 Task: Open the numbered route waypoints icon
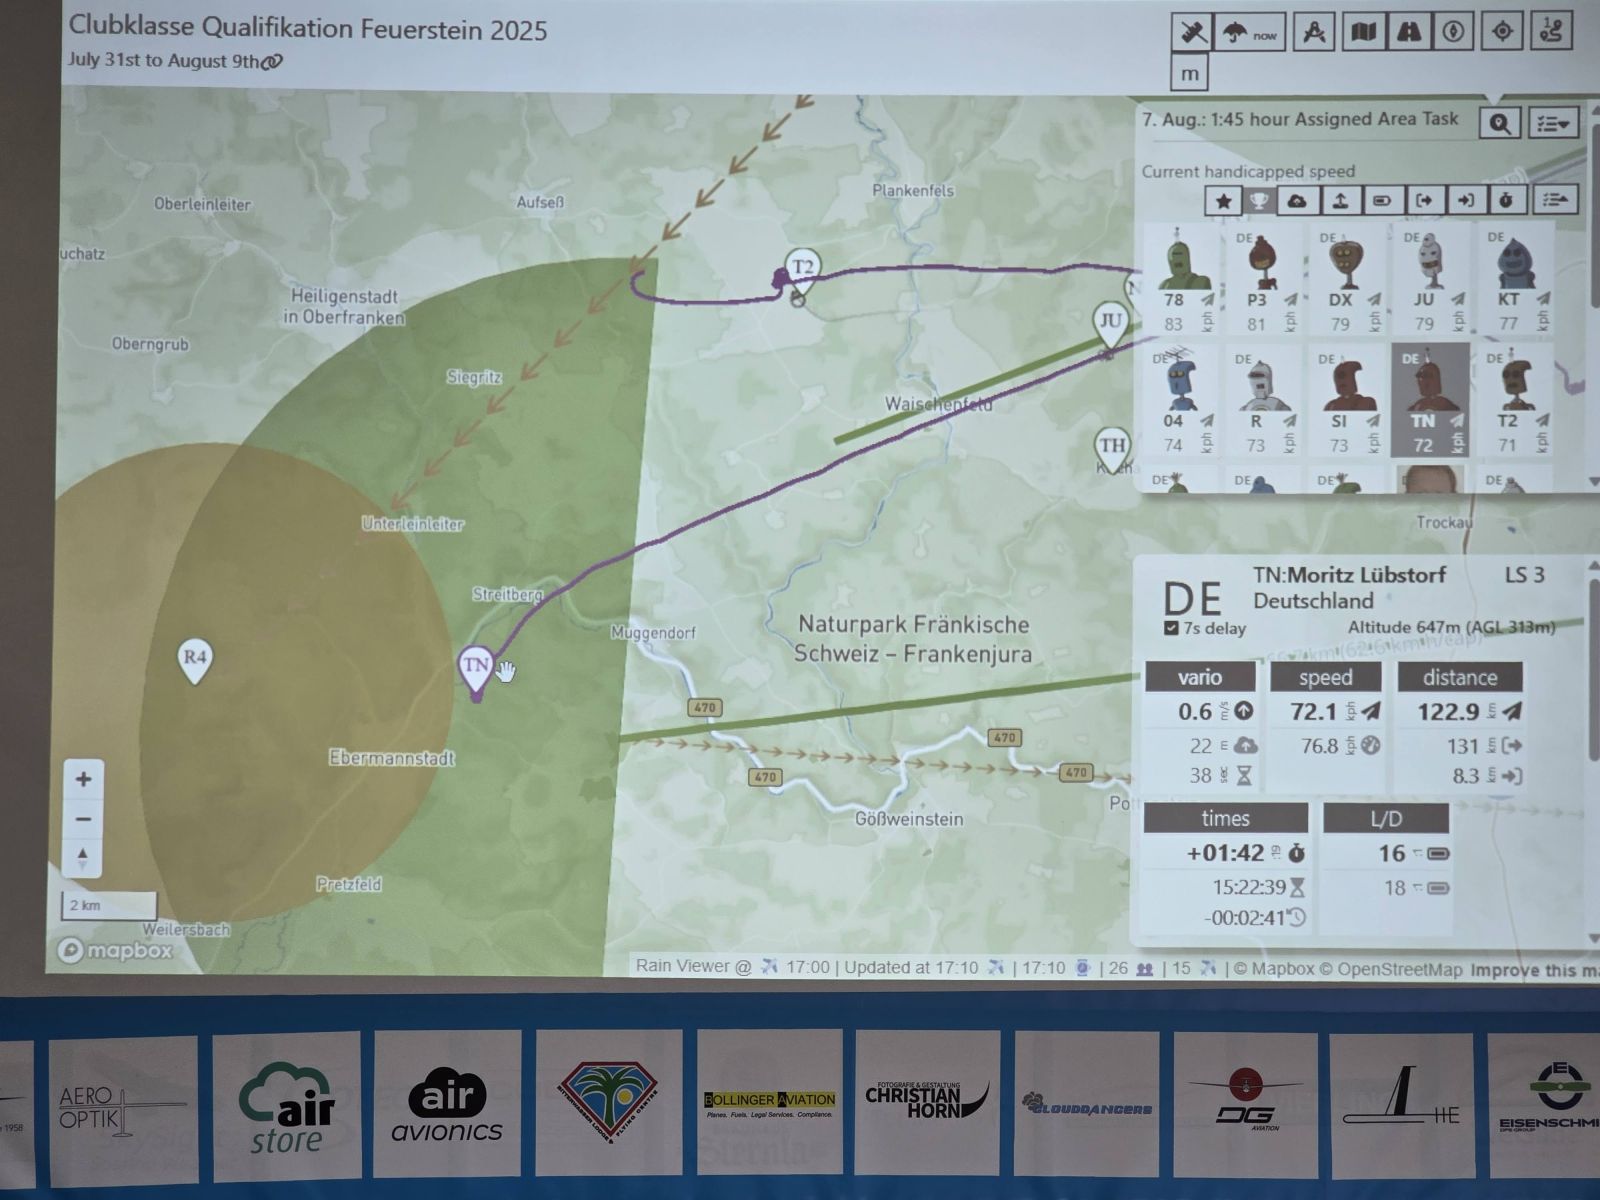pyautogui.click(x=1550, y=32)
